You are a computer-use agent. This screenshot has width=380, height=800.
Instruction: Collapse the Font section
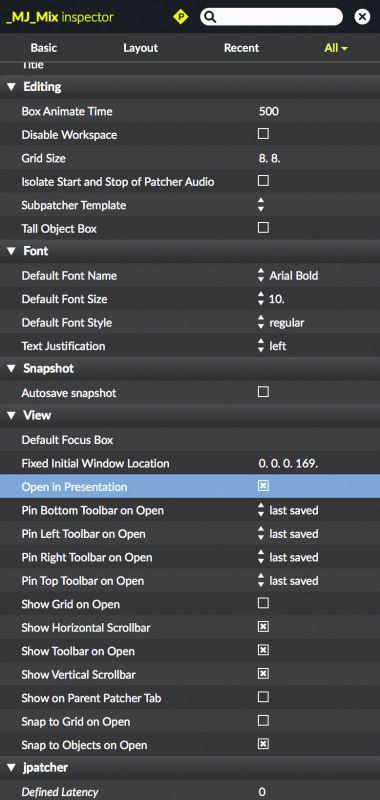pos(11,252)
